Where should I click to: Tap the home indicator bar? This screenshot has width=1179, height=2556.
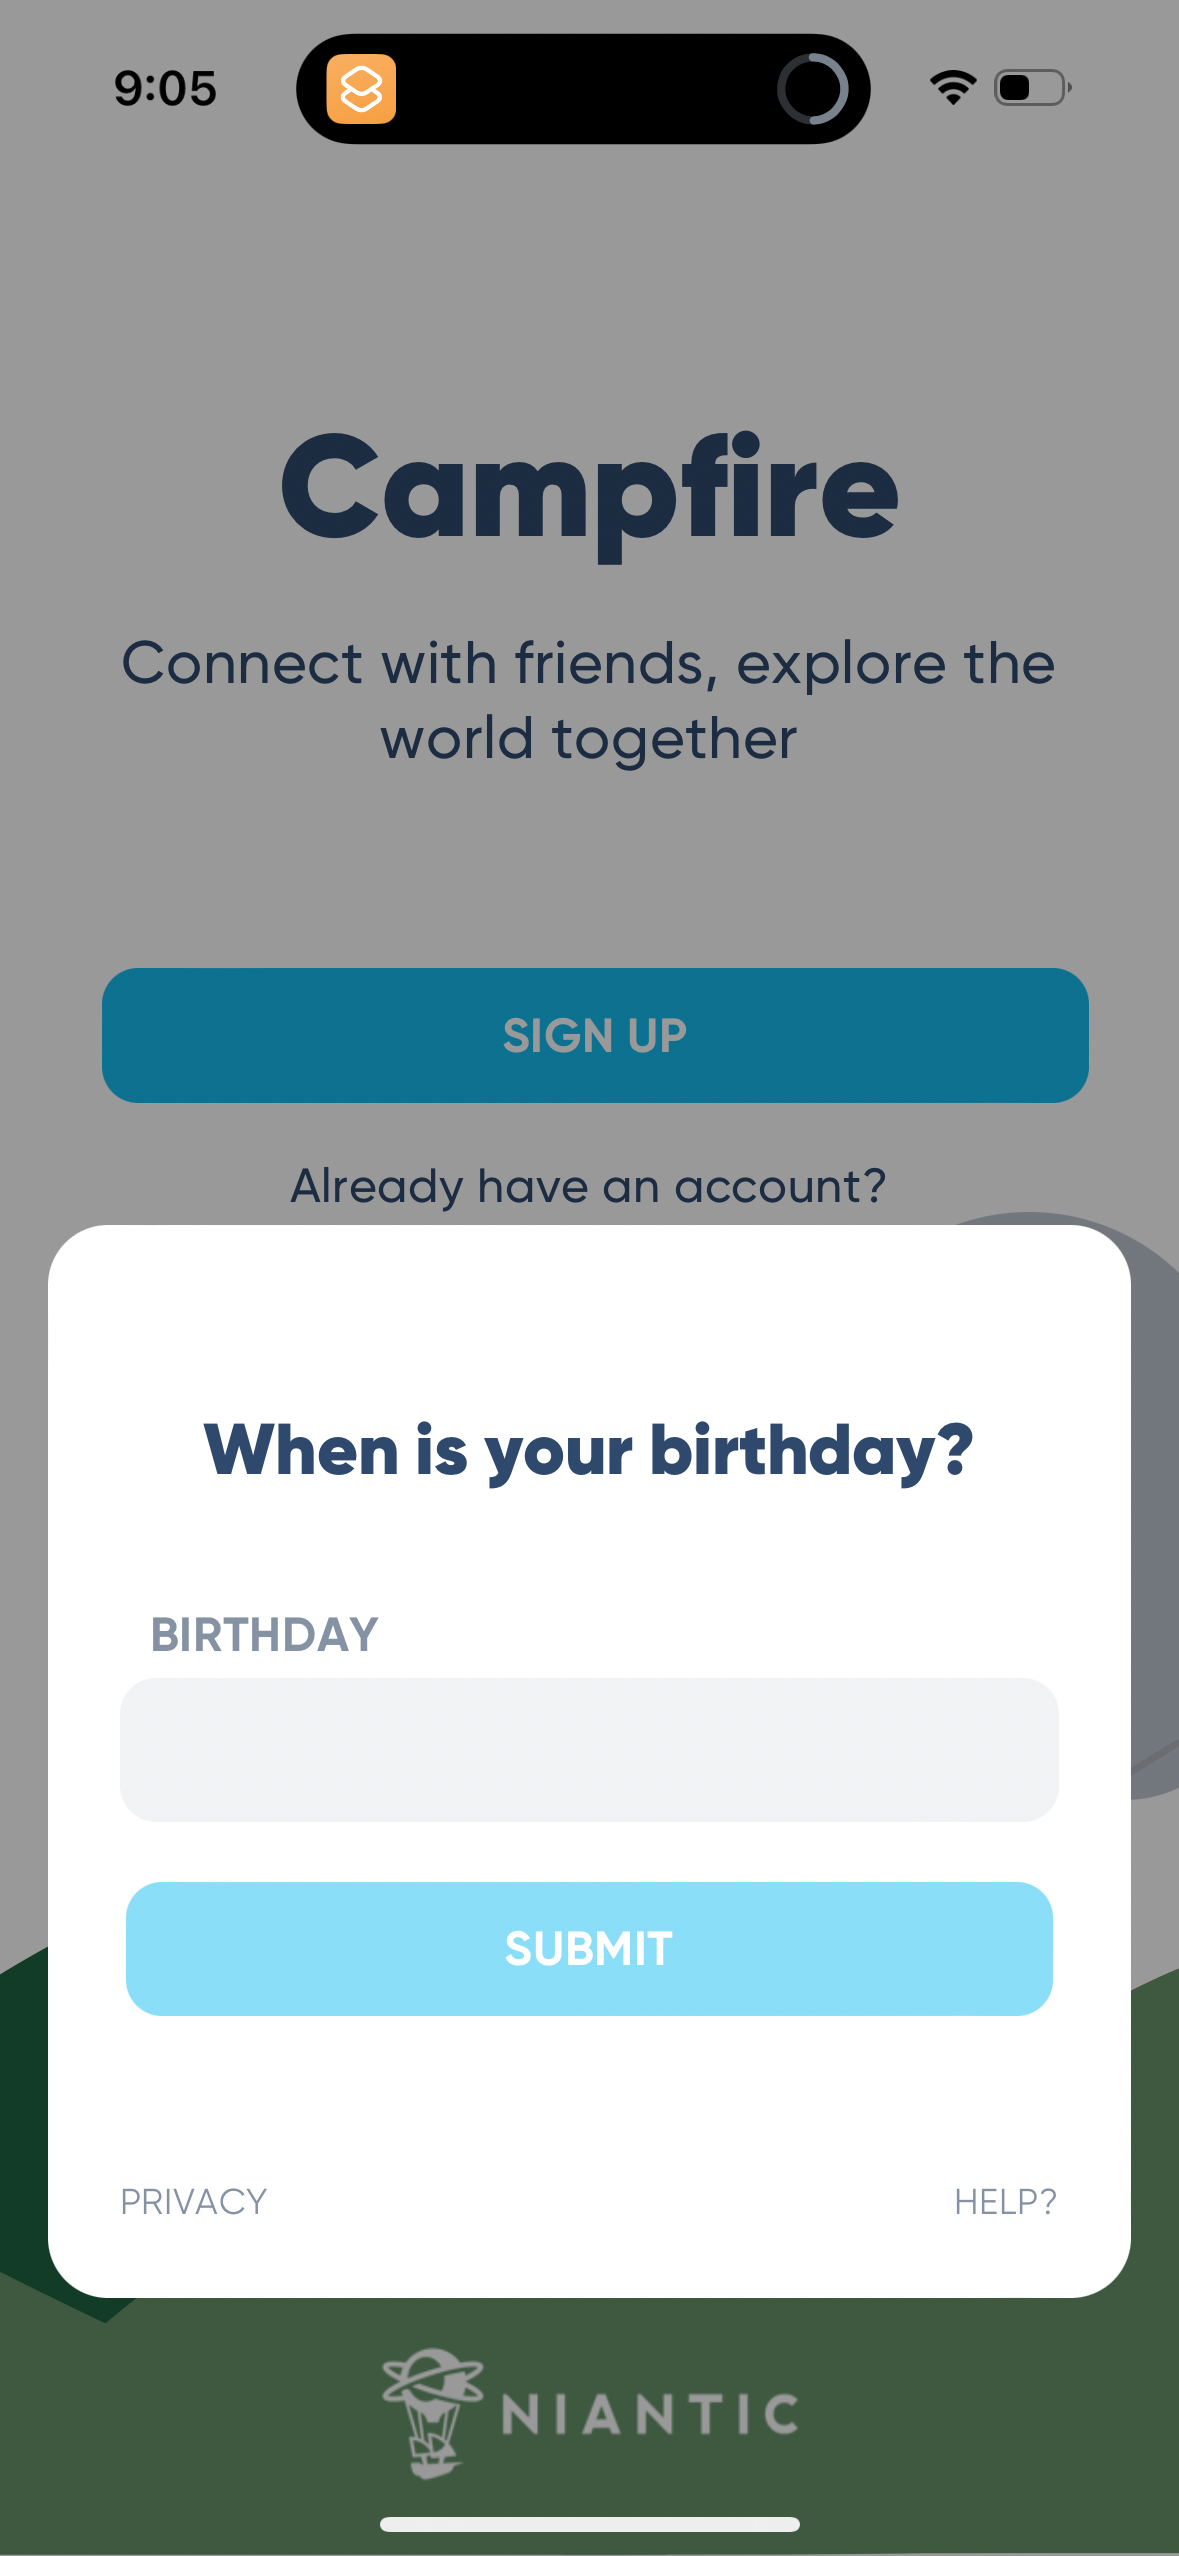pyautogui.click(x=589, y=2524)
